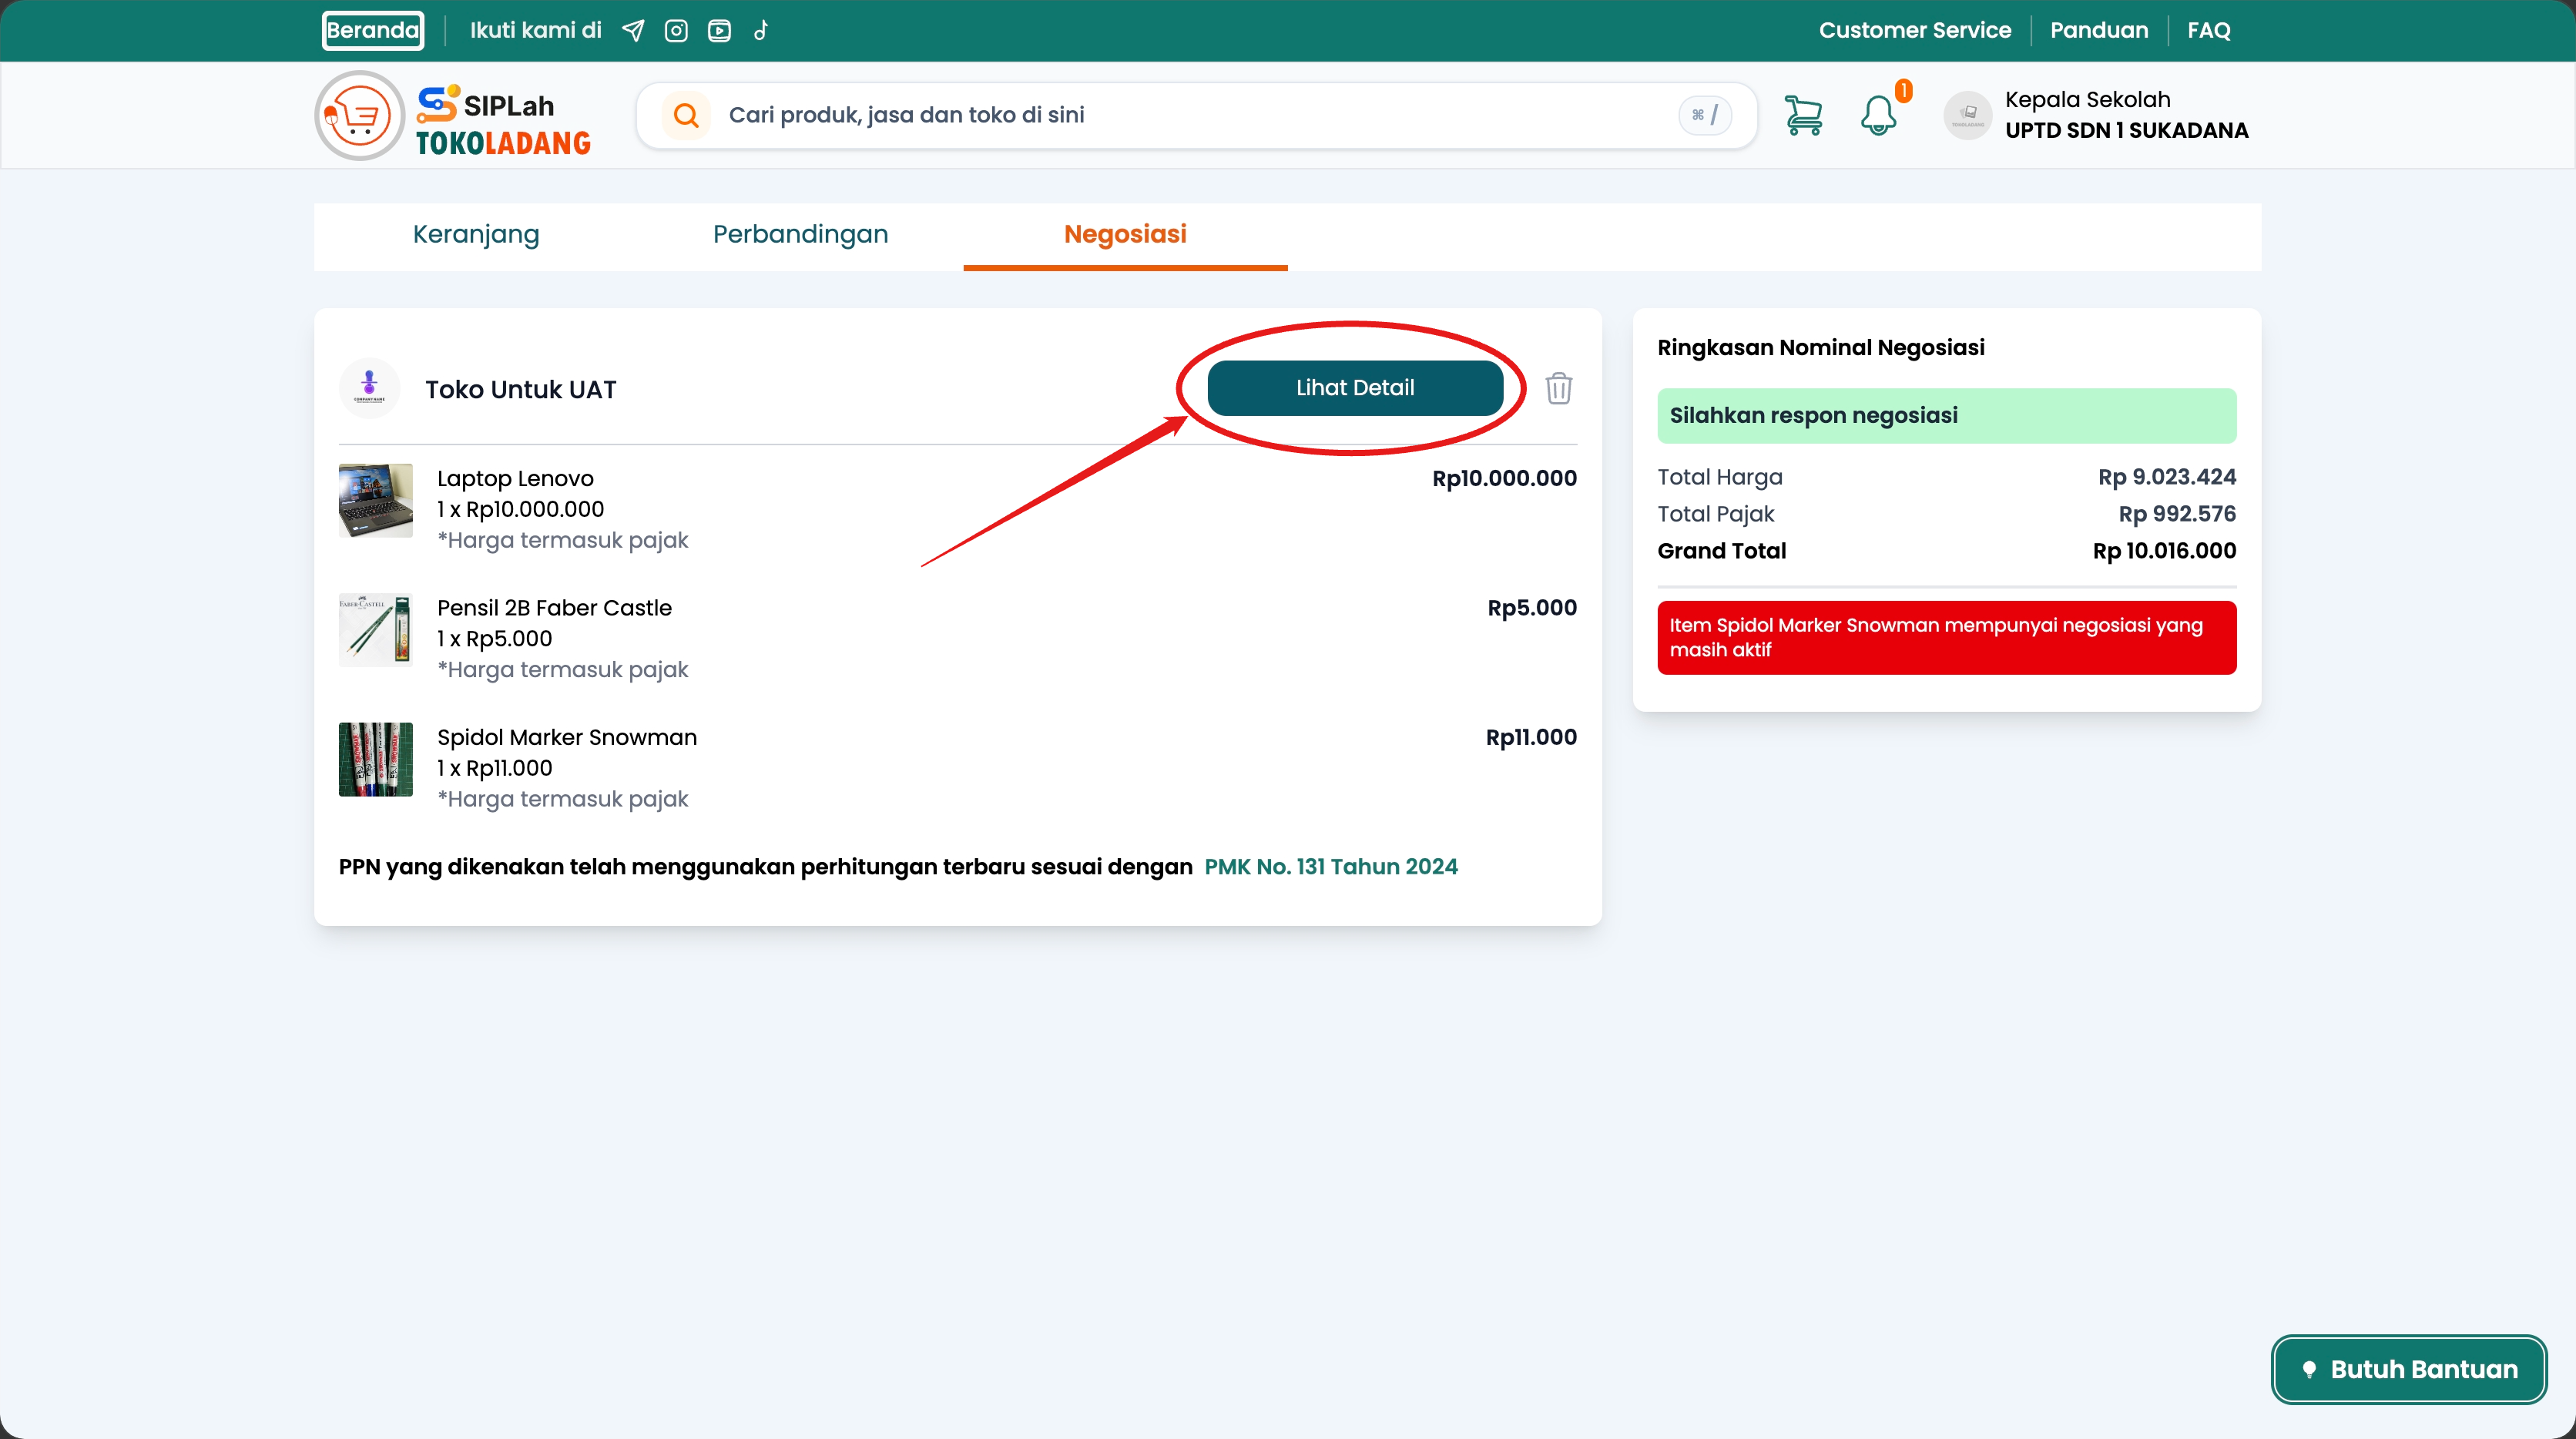Open the Telegram social icon
Screen dimensions: 2576x1439
(633, 31)
